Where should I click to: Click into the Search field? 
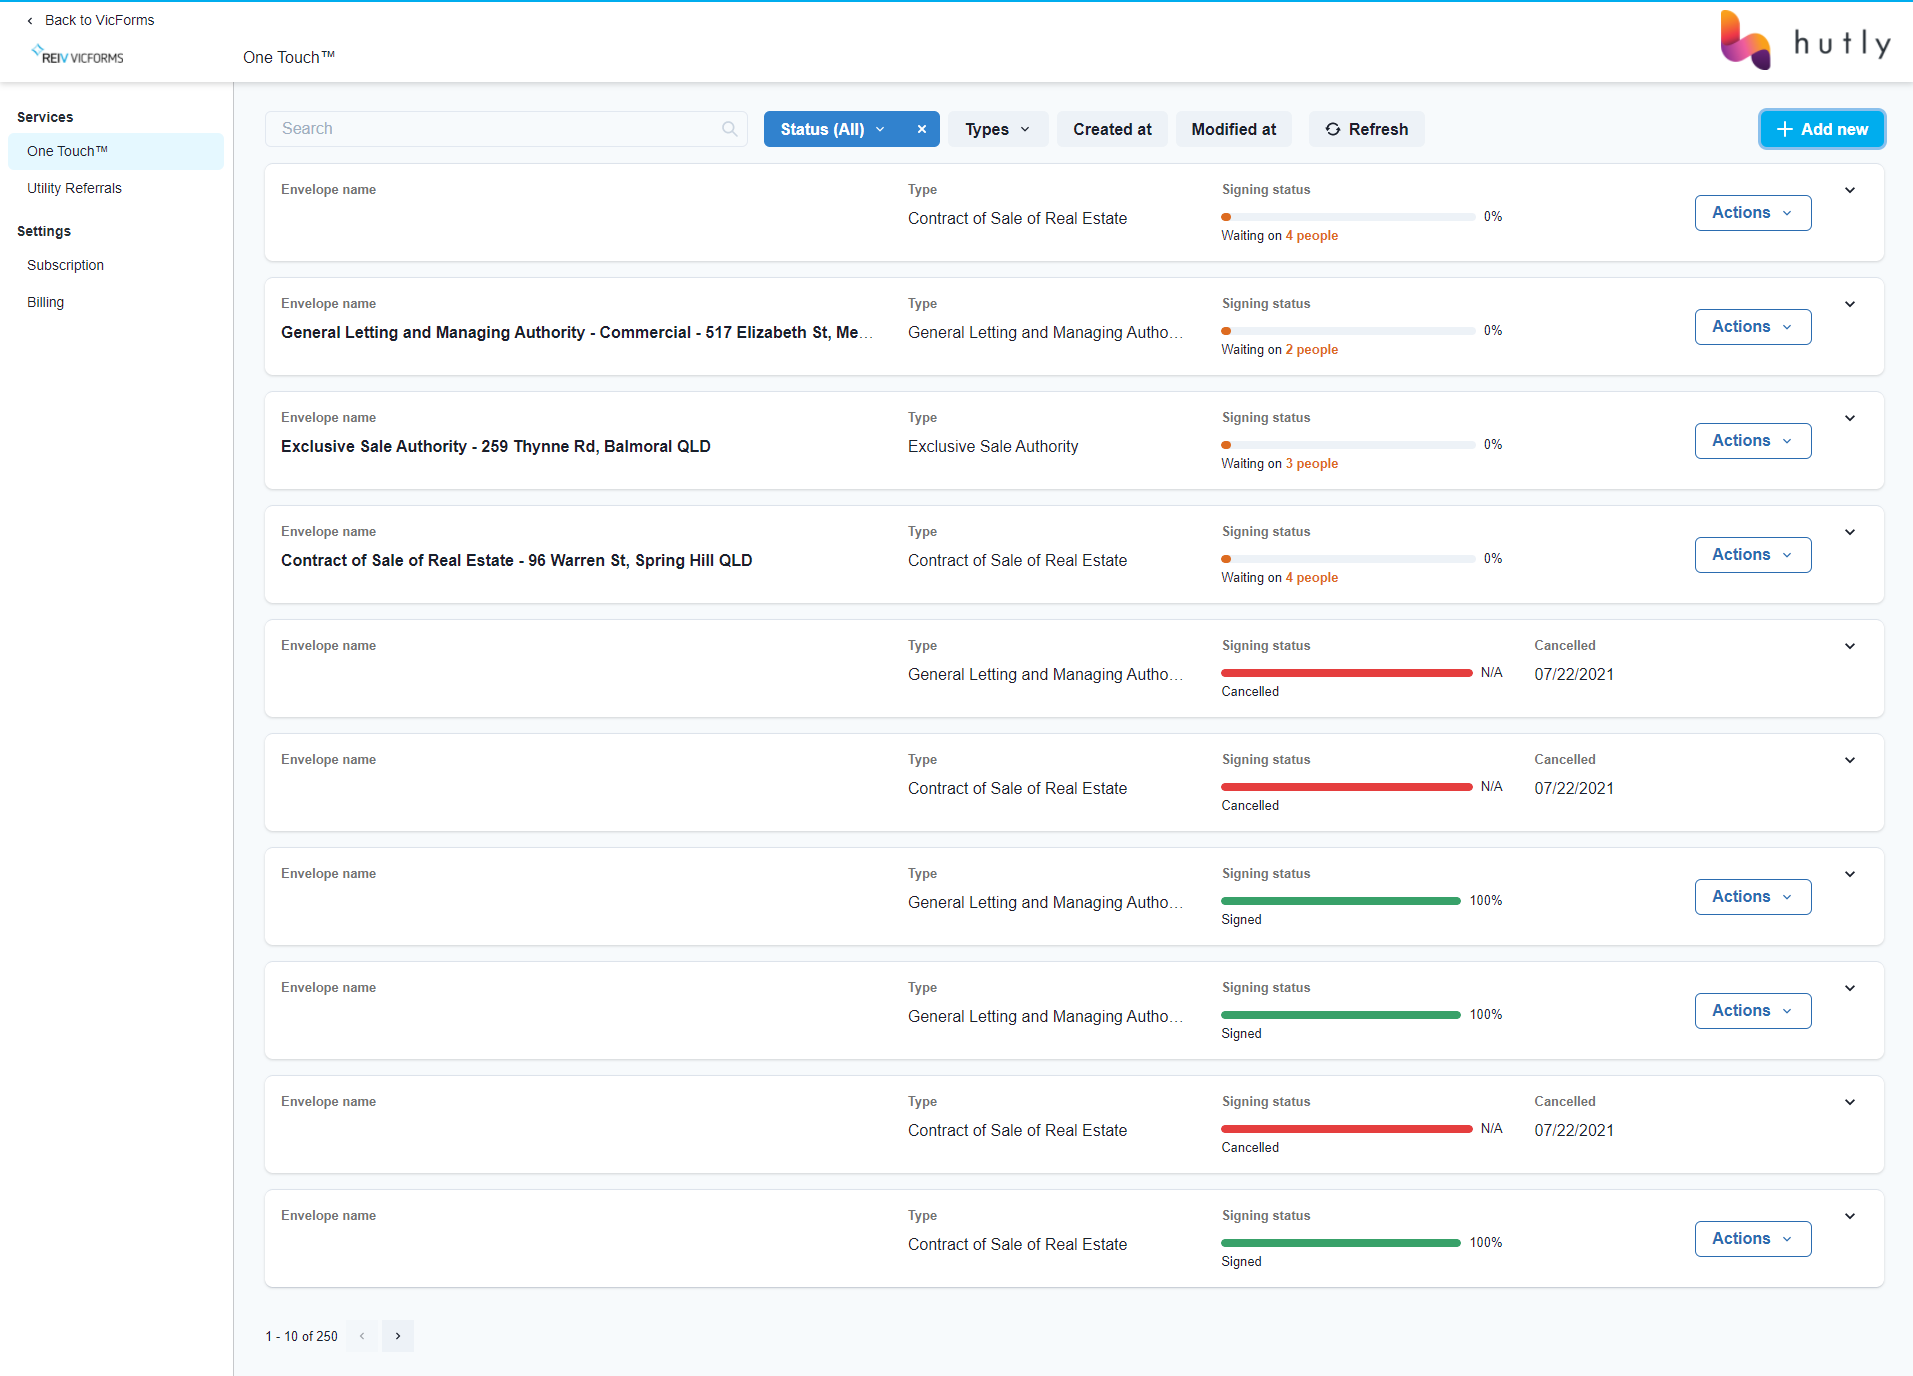pyautogui.click(x=495, y=129)
